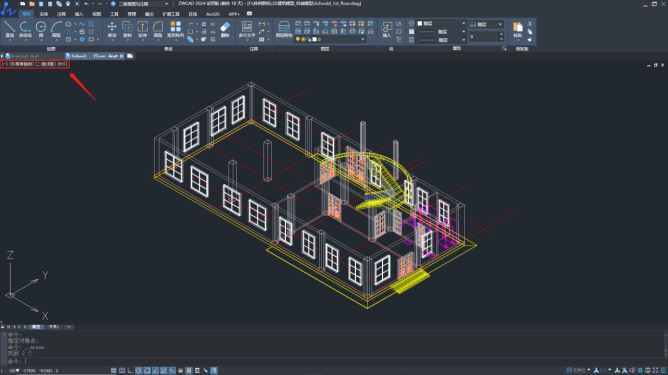
Task: Click the object color white swatch
Action: 420,23
